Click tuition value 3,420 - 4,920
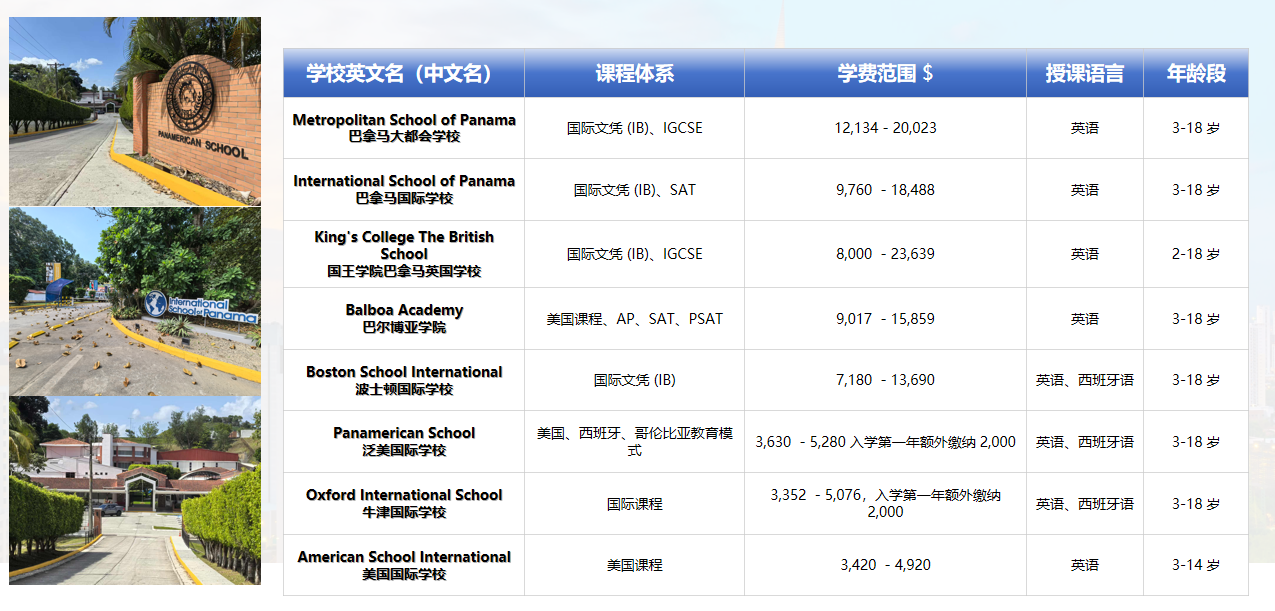1275x611 pixels. (885, 565)
